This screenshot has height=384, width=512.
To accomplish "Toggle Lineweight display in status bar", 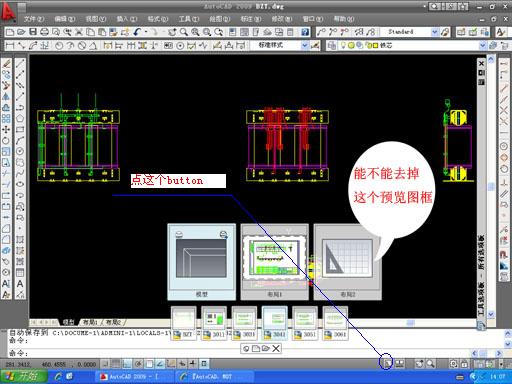I will tap(193, 364).
